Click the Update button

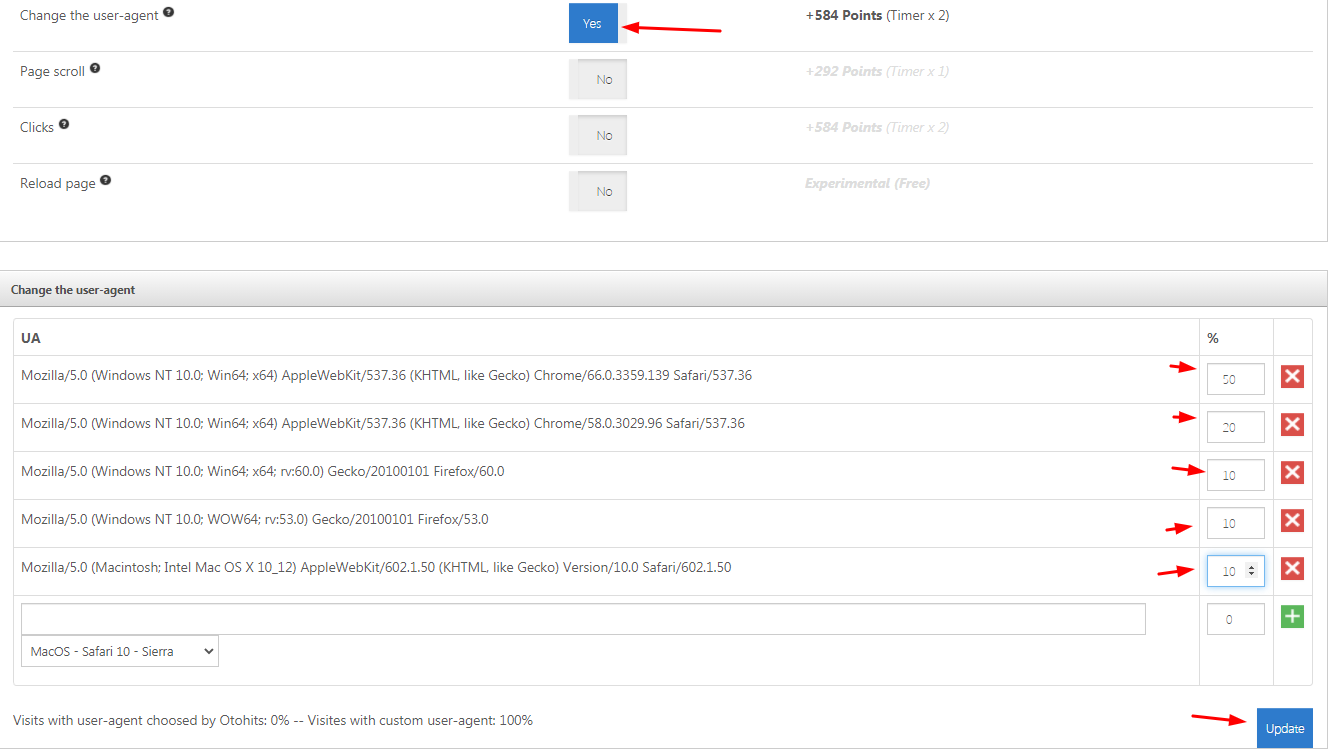tap(1284, 729)
